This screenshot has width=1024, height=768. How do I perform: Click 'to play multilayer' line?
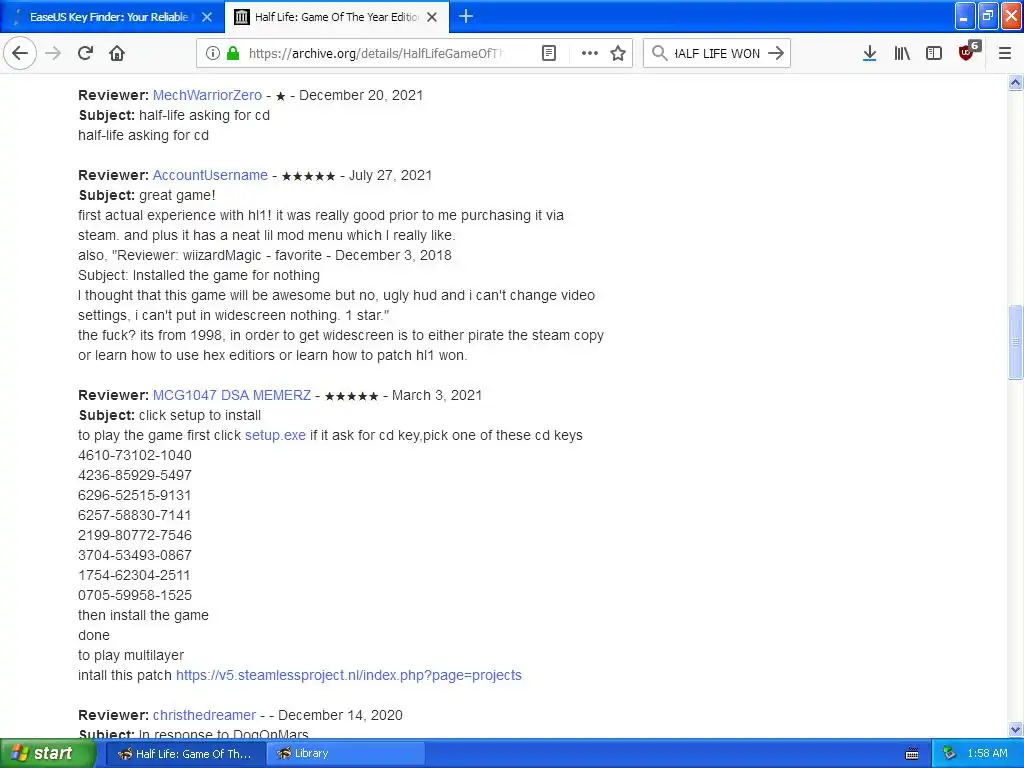131,655
